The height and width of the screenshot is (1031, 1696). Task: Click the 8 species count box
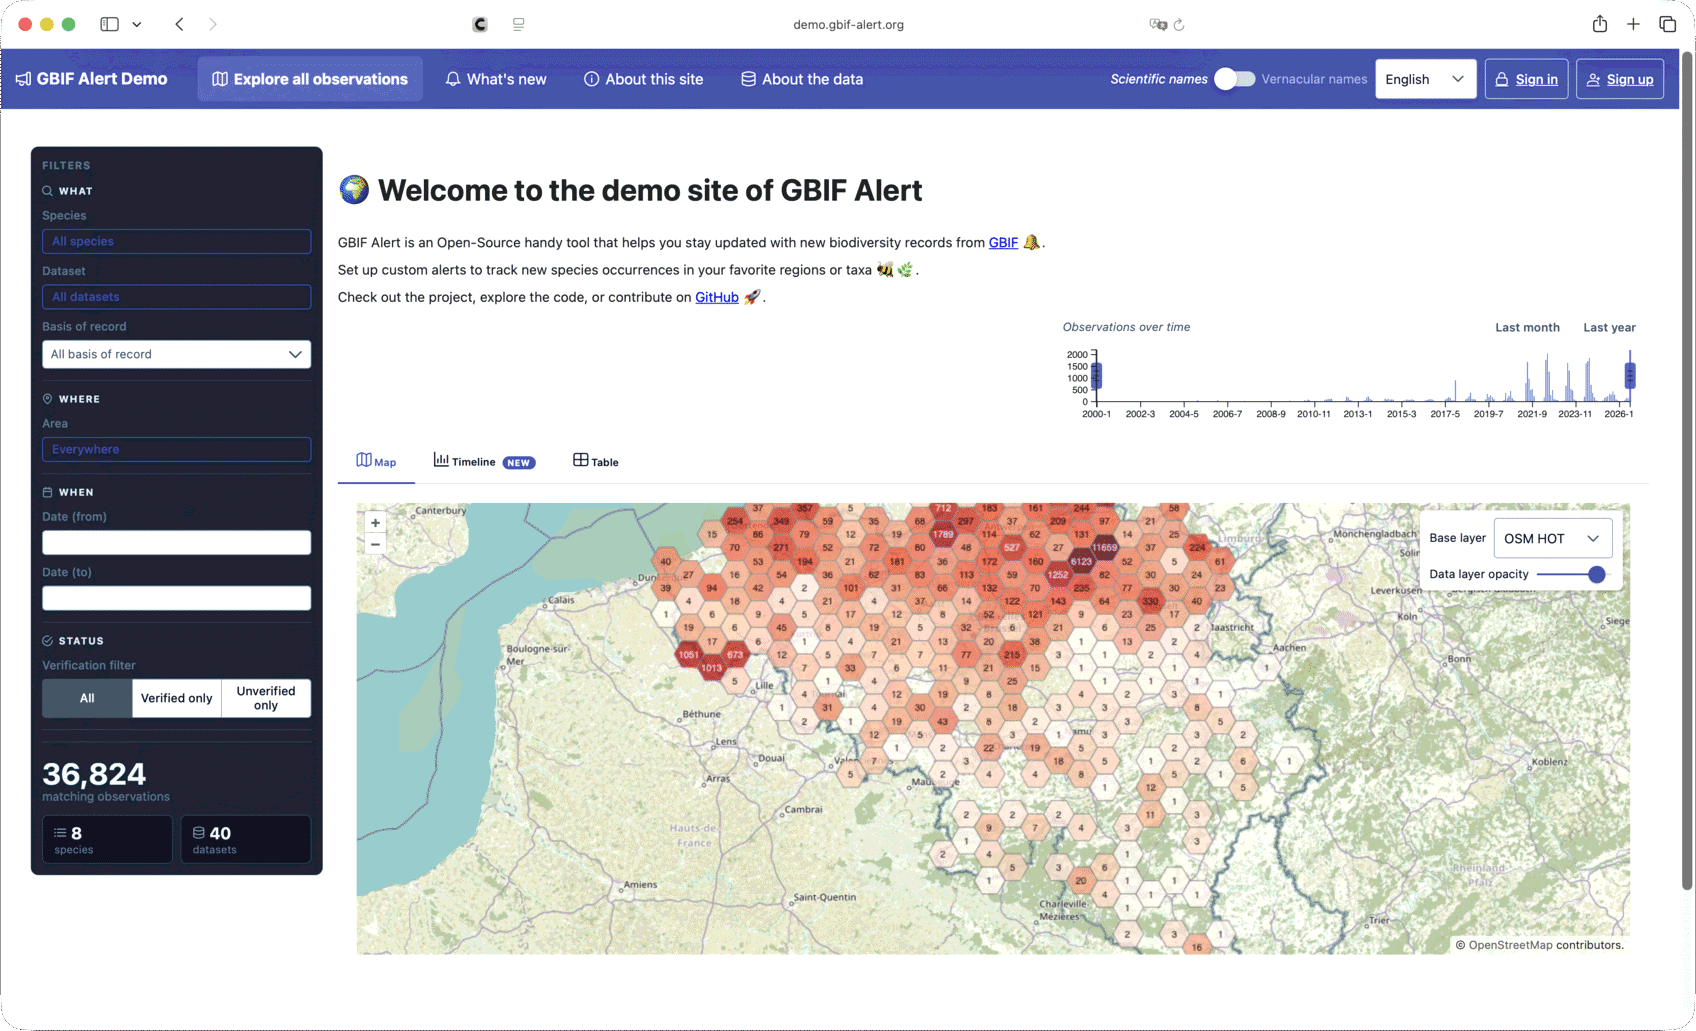click(107, 839)
